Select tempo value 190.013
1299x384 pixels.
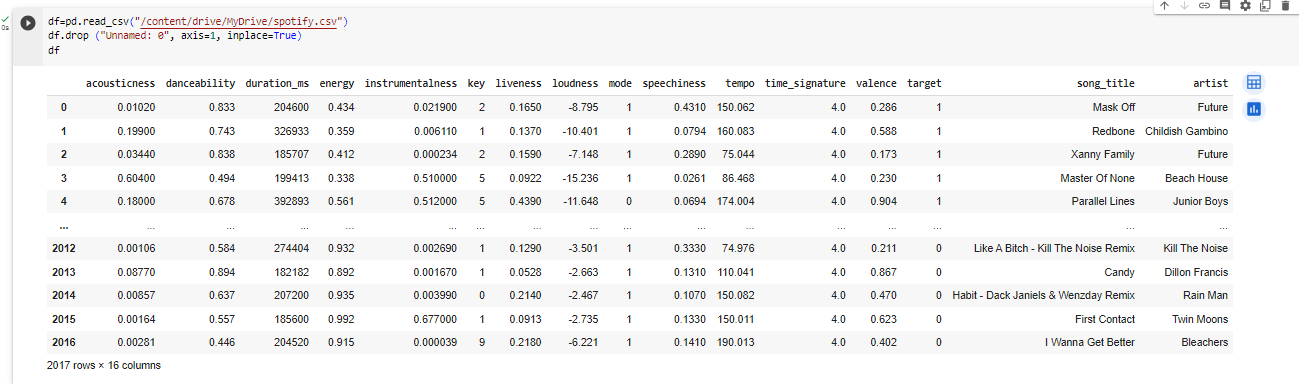tap(736, 343)
